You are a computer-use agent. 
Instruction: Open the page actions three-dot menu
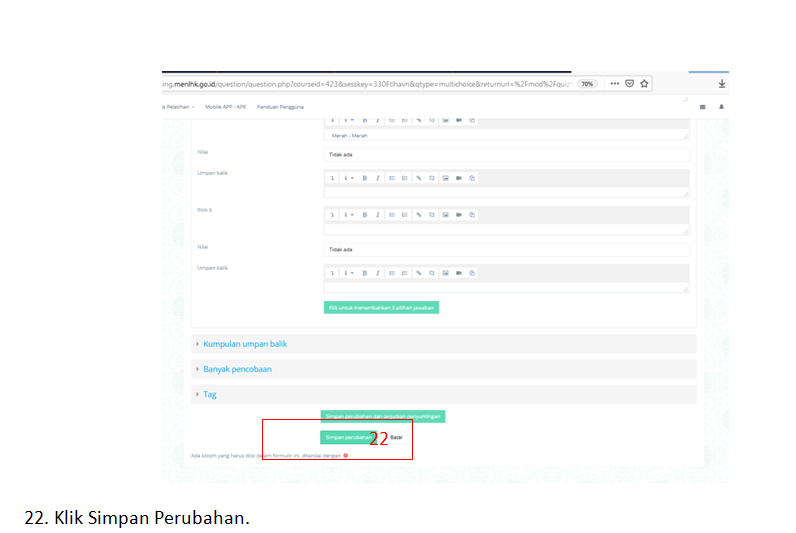pos(614,84)
